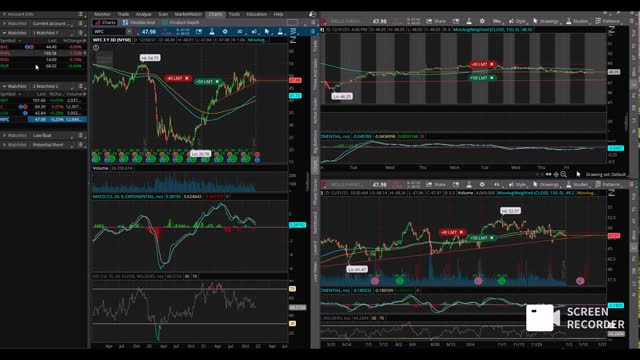Click the flask studies icon on the left WFC chart
The width and height of the screenshot is (640, 360).
point(212,31)
